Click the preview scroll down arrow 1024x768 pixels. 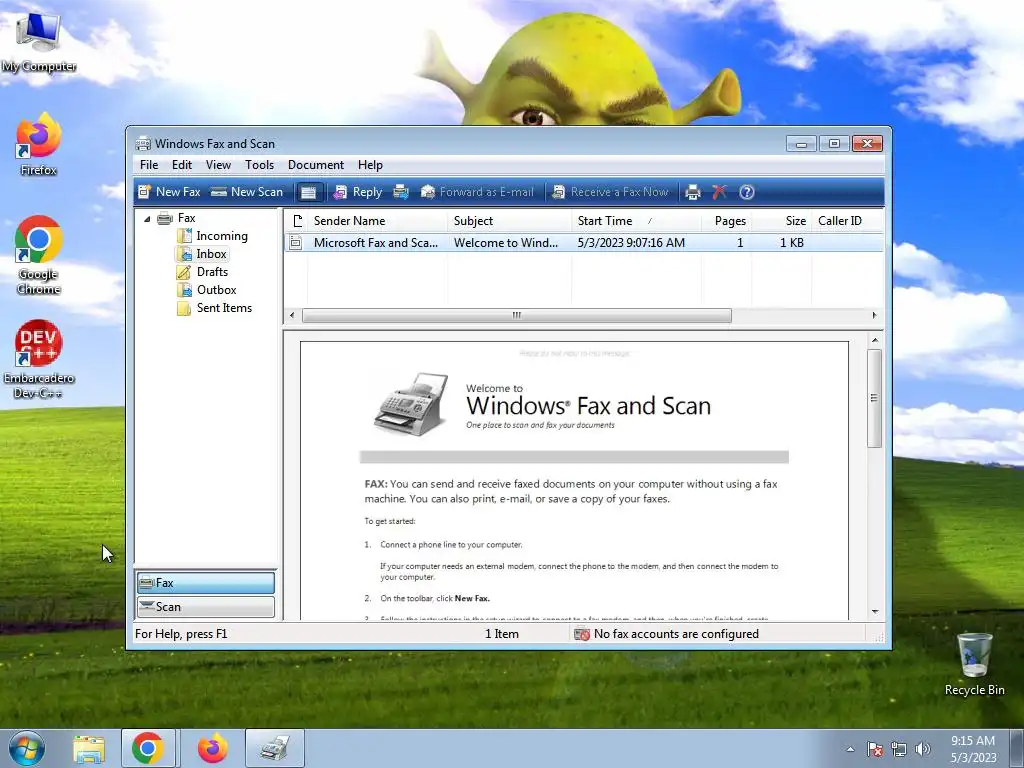click(874, 612)
